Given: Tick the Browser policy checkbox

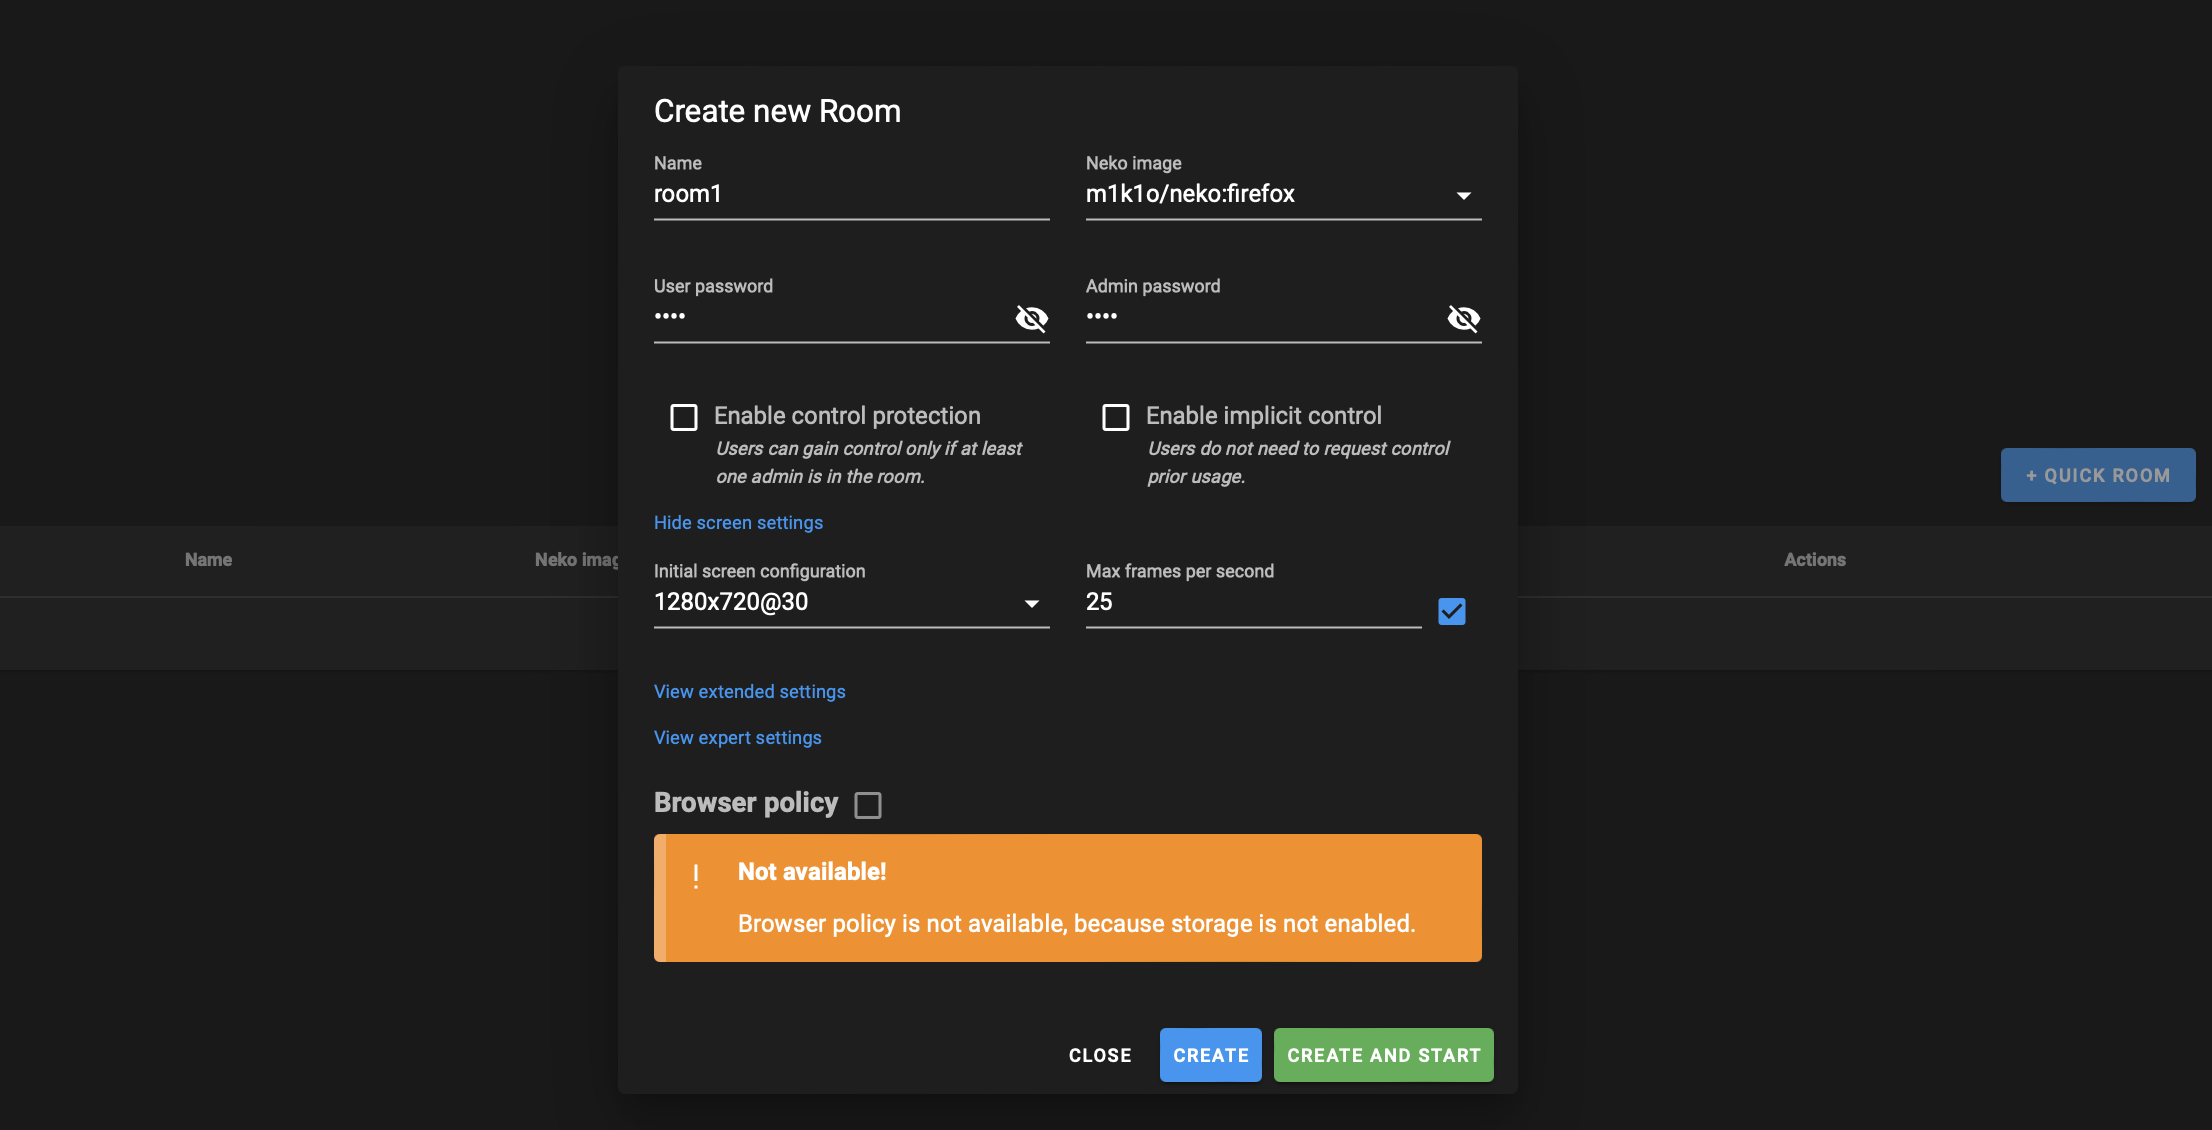Looking at the screenshot, I should [x=868, y=805].
